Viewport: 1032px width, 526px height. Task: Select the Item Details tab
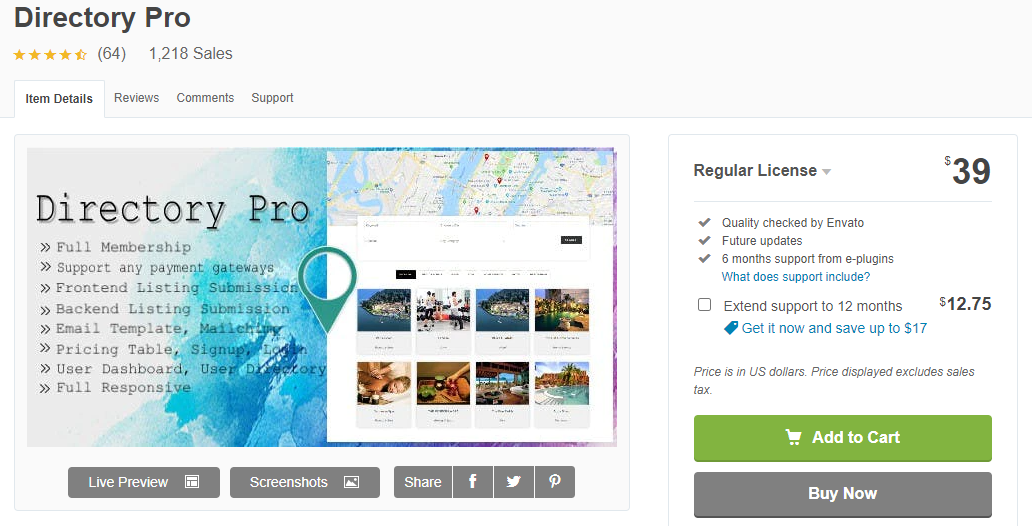point(59,99)
